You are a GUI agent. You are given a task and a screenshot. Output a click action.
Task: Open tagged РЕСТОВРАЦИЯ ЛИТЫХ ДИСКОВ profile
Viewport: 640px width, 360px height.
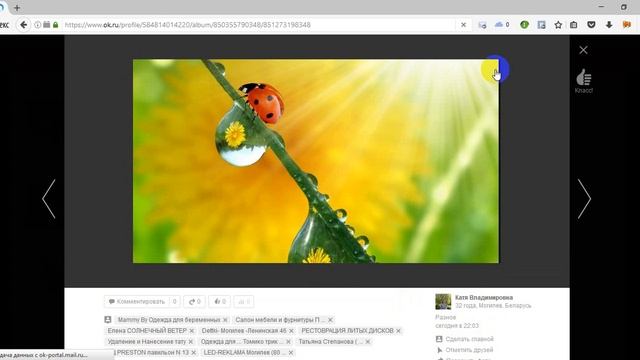tap(347, 331)
